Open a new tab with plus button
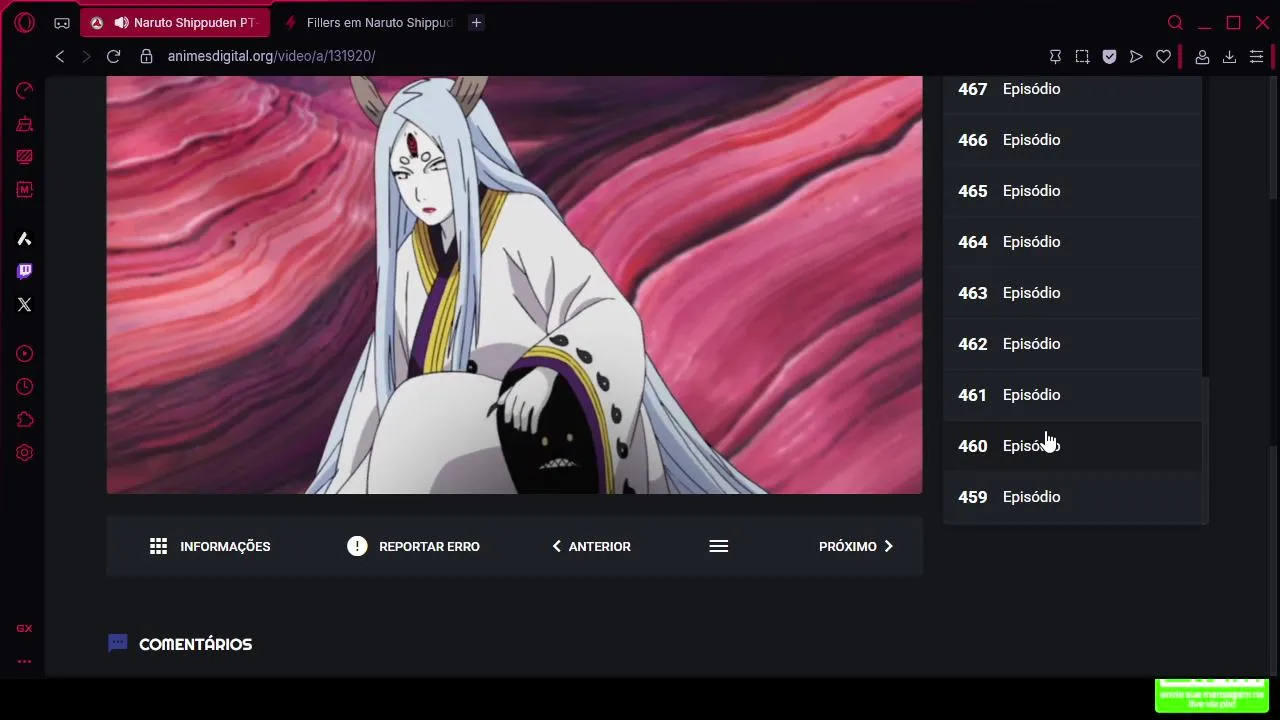Image resolution: width=1280 pixels, height=720 pixels. click(477, 22)
